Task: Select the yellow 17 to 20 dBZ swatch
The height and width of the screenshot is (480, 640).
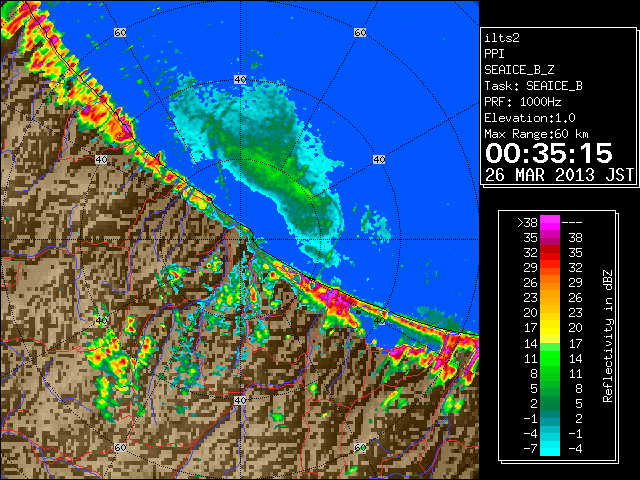Action: coord(550,328)
